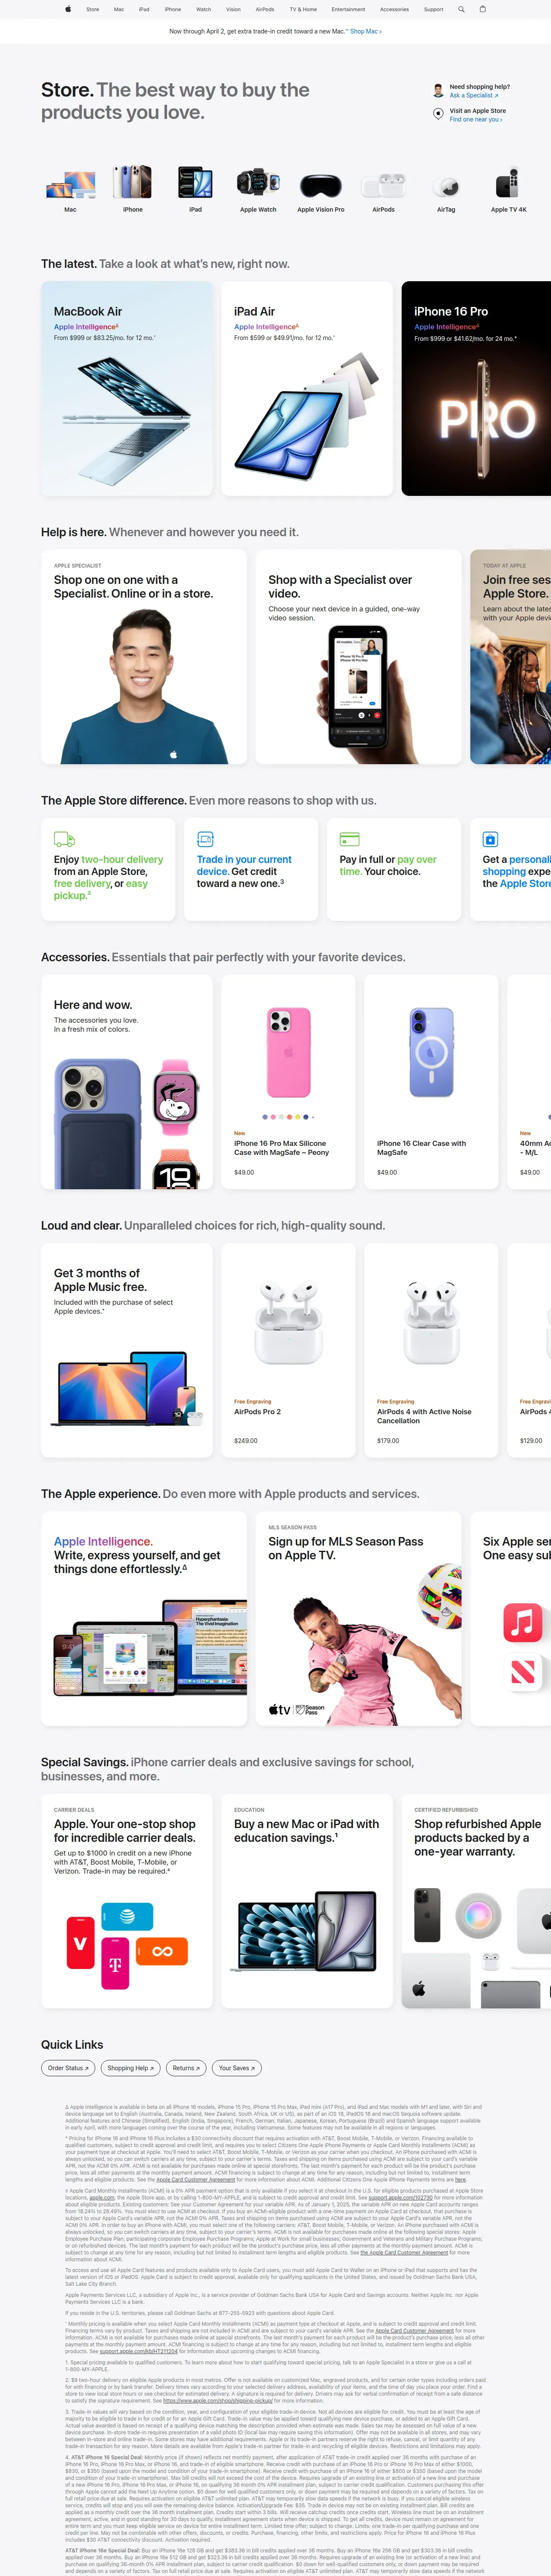This screenshot has width=551, height=2576.
Task: Go to Support in the top menu
Action: coord(433,9)
